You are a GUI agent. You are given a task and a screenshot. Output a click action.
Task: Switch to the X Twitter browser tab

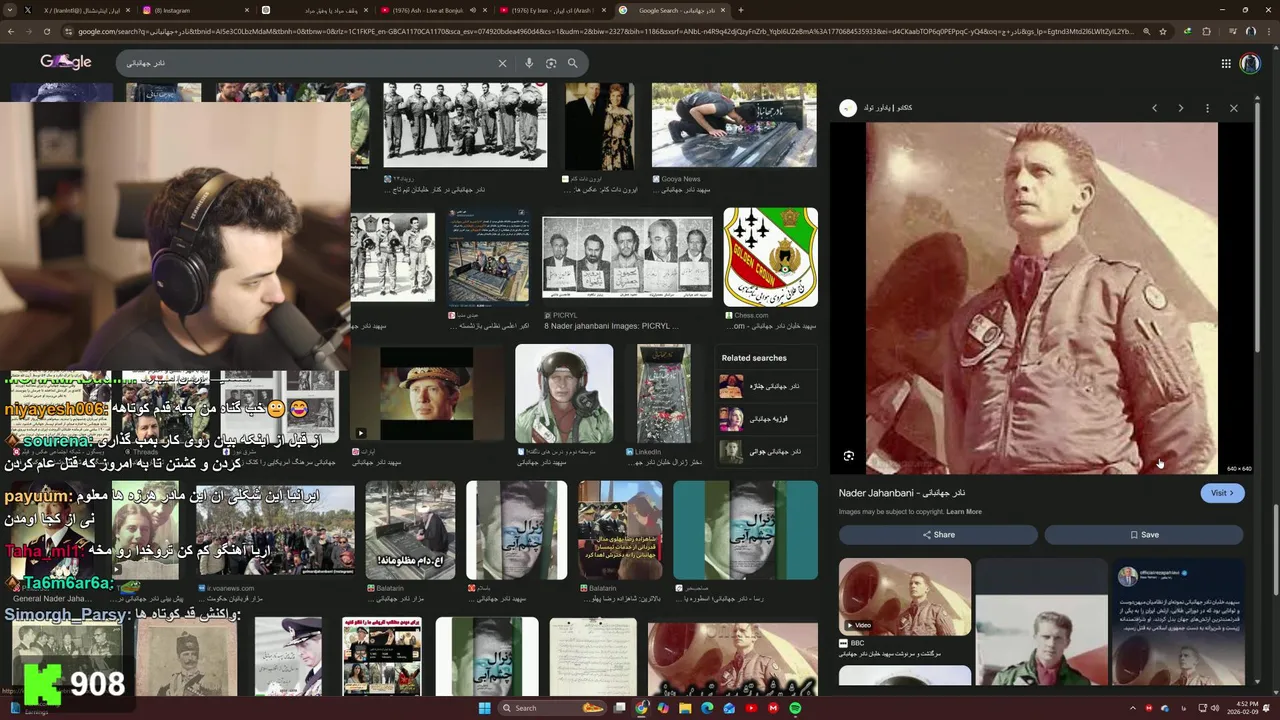pos(75,10)
